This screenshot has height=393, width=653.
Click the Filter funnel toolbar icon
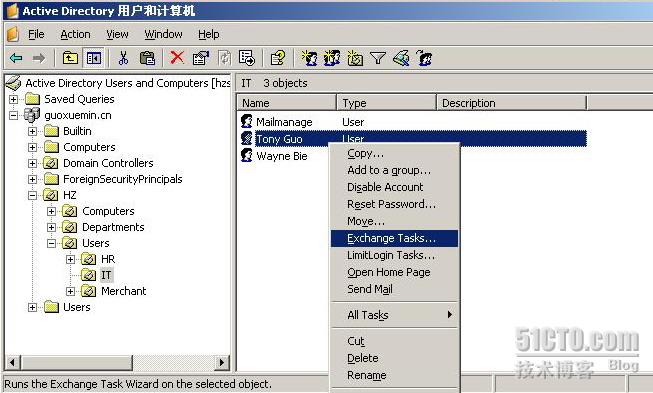coord(378,58)
